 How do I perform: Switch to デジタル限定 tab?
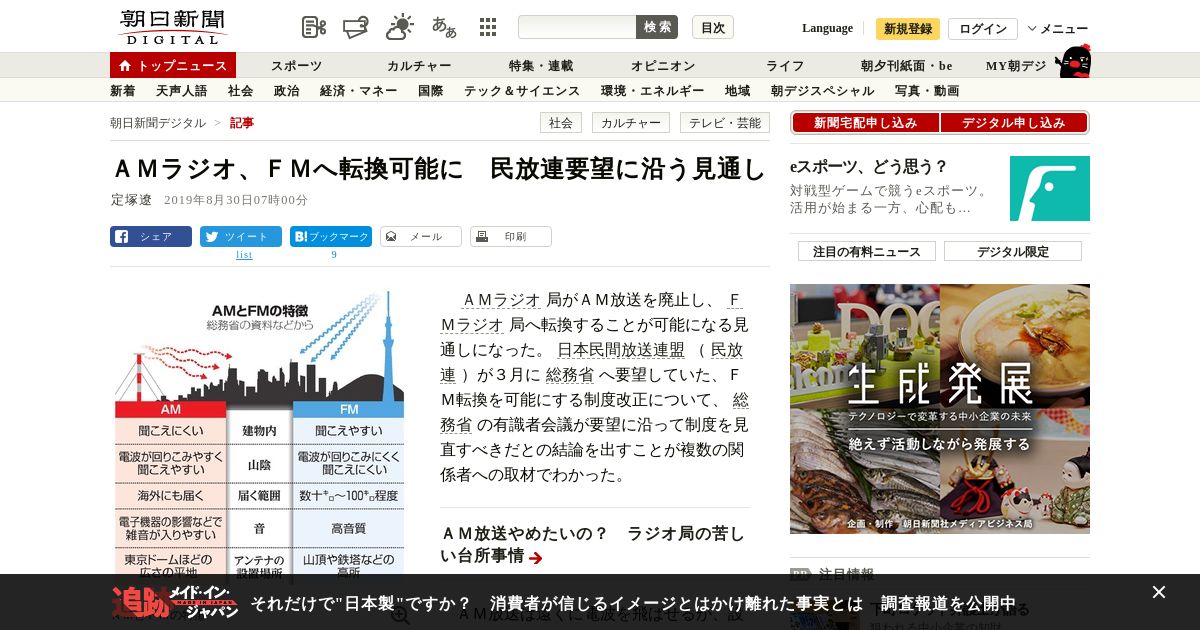pyautogui.click(x=1013, y=251)
